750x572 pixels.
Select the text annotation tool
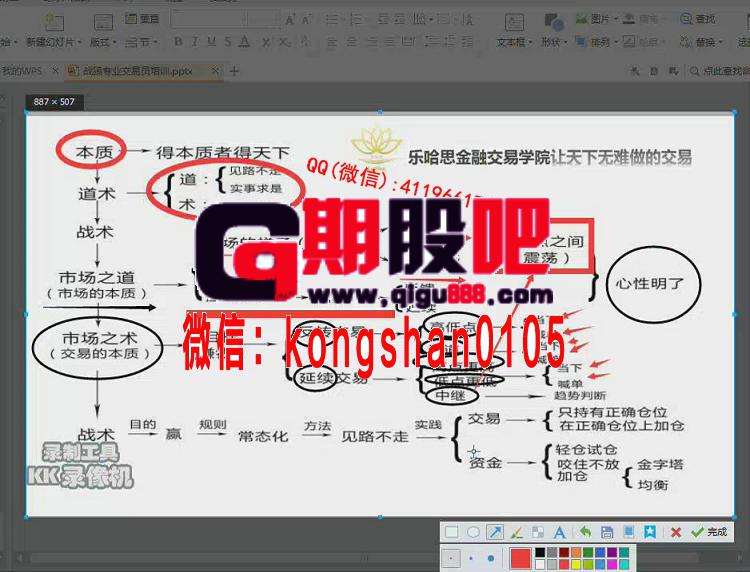point(560,532)
